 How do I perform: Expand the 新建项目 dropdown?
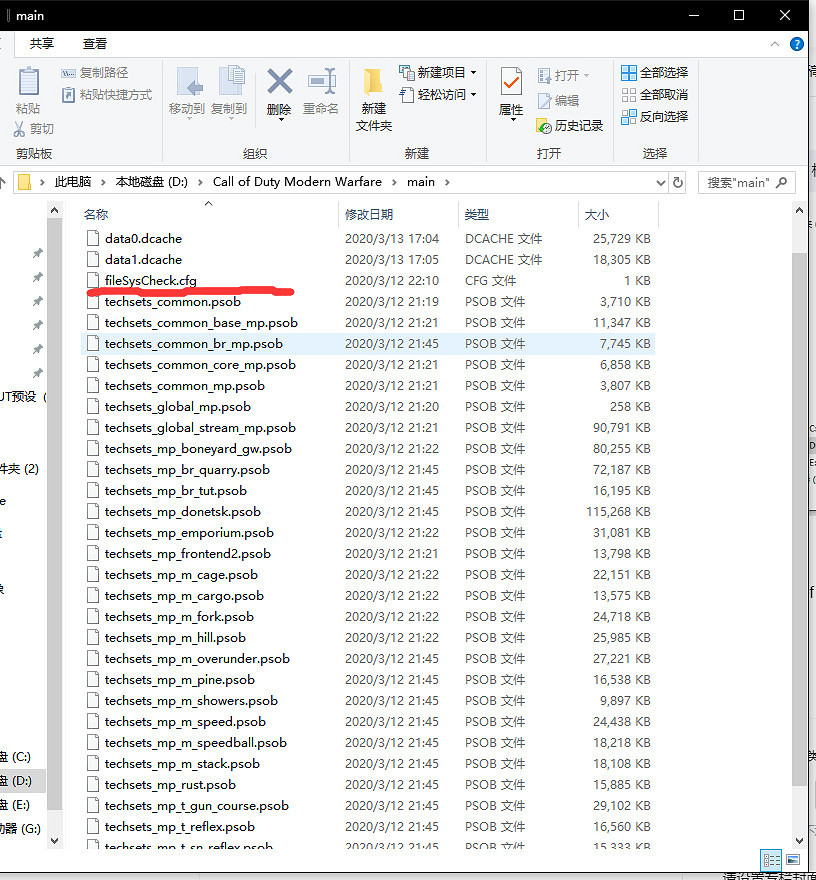coord(473,73)
